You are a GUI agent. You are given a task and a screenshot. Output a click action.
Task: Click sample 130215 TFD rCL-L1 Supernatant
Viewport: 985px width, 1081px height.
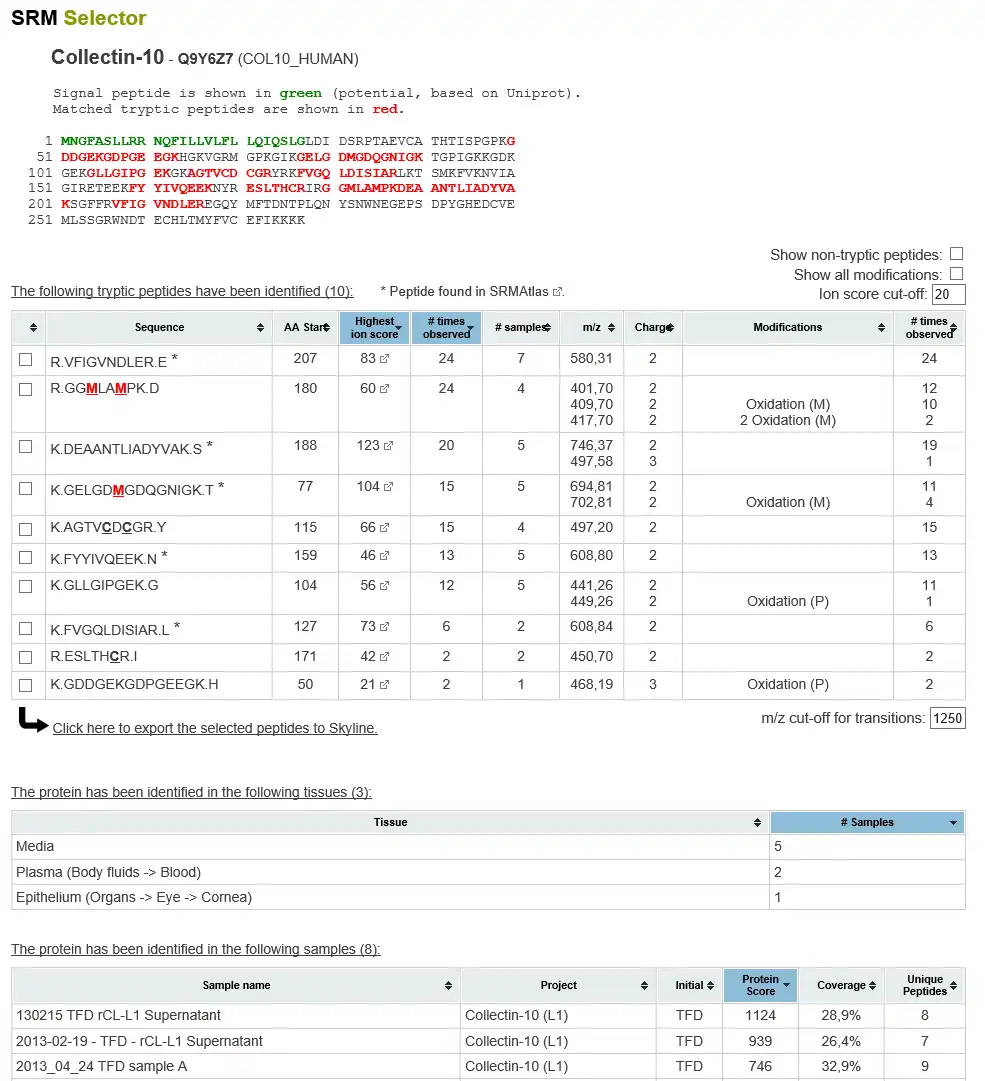click(119, 1016)
